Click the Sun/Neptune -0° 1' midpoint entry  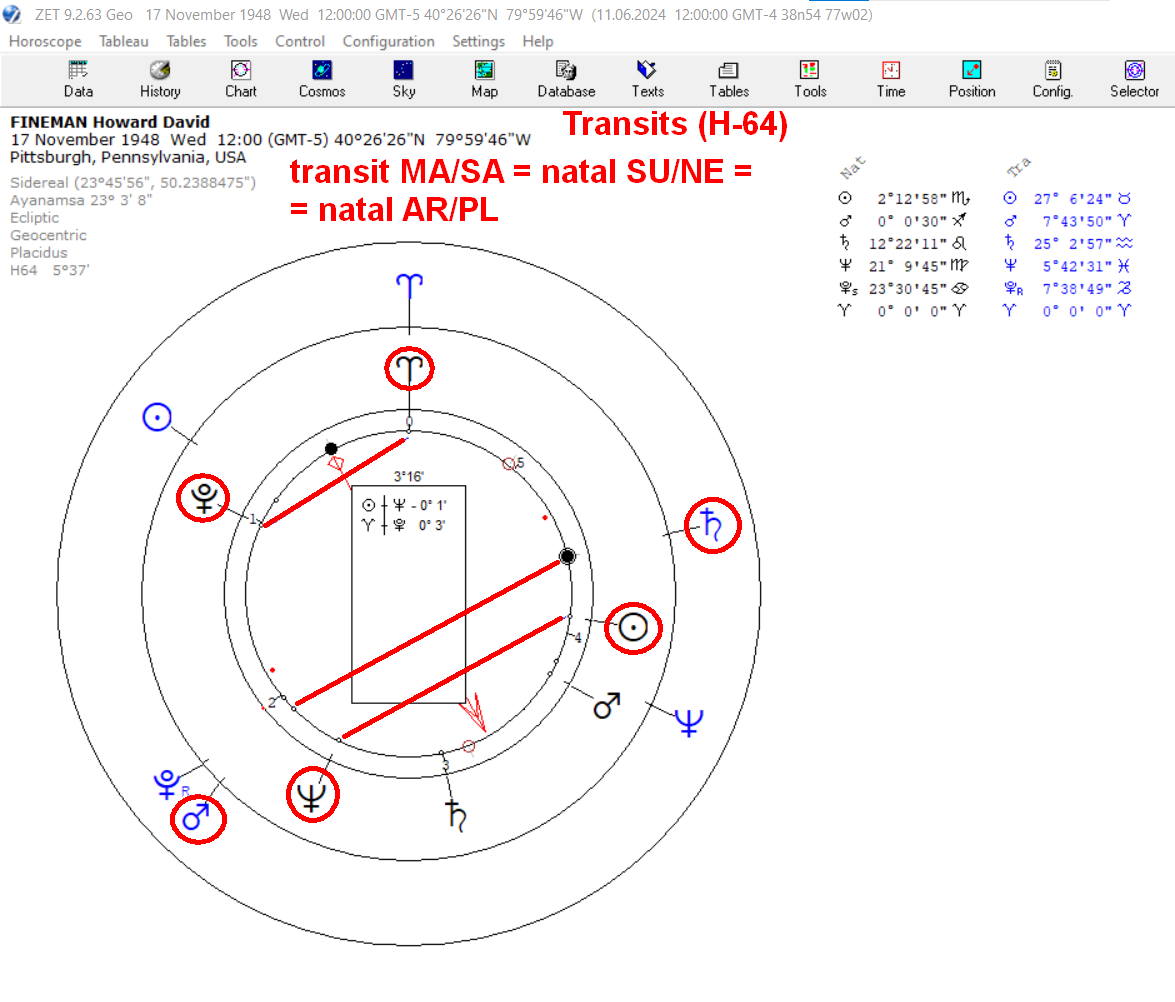405,505
